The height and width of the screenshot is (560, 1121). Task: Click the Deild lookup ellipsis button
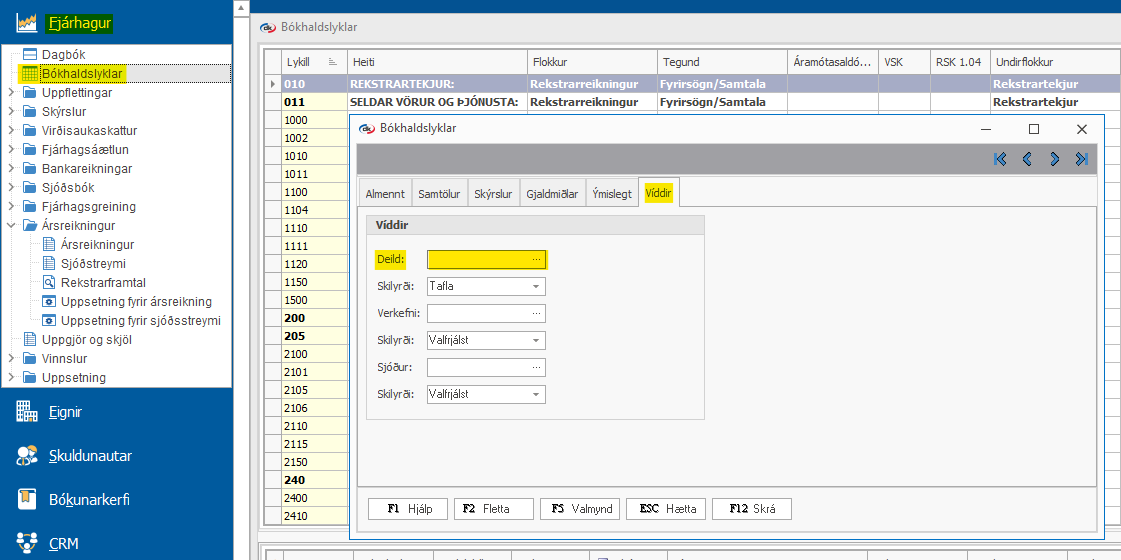tap(537, 259)
